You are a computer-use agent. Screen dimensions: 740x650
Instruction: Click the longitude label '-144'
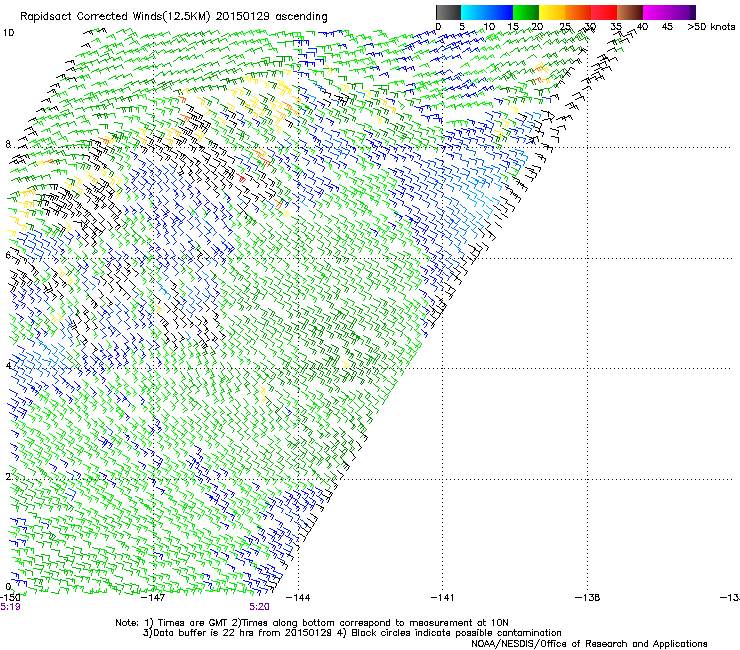coord(298,598)
